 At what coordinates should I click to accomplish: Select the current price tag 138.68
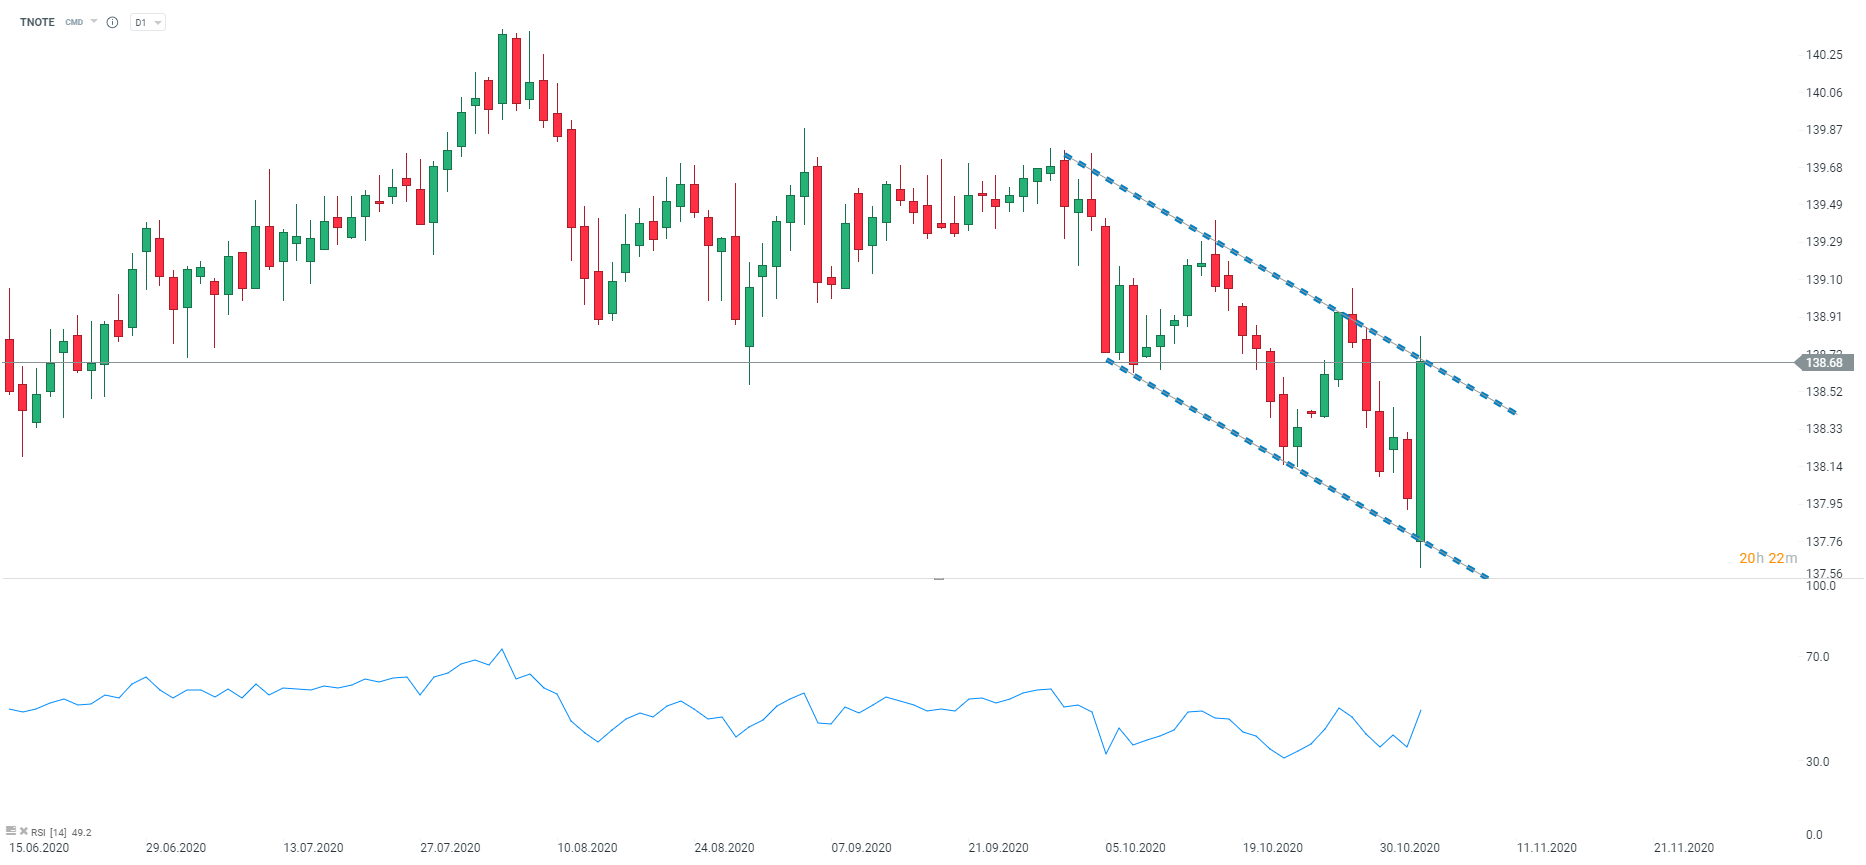click(1825, 363)
